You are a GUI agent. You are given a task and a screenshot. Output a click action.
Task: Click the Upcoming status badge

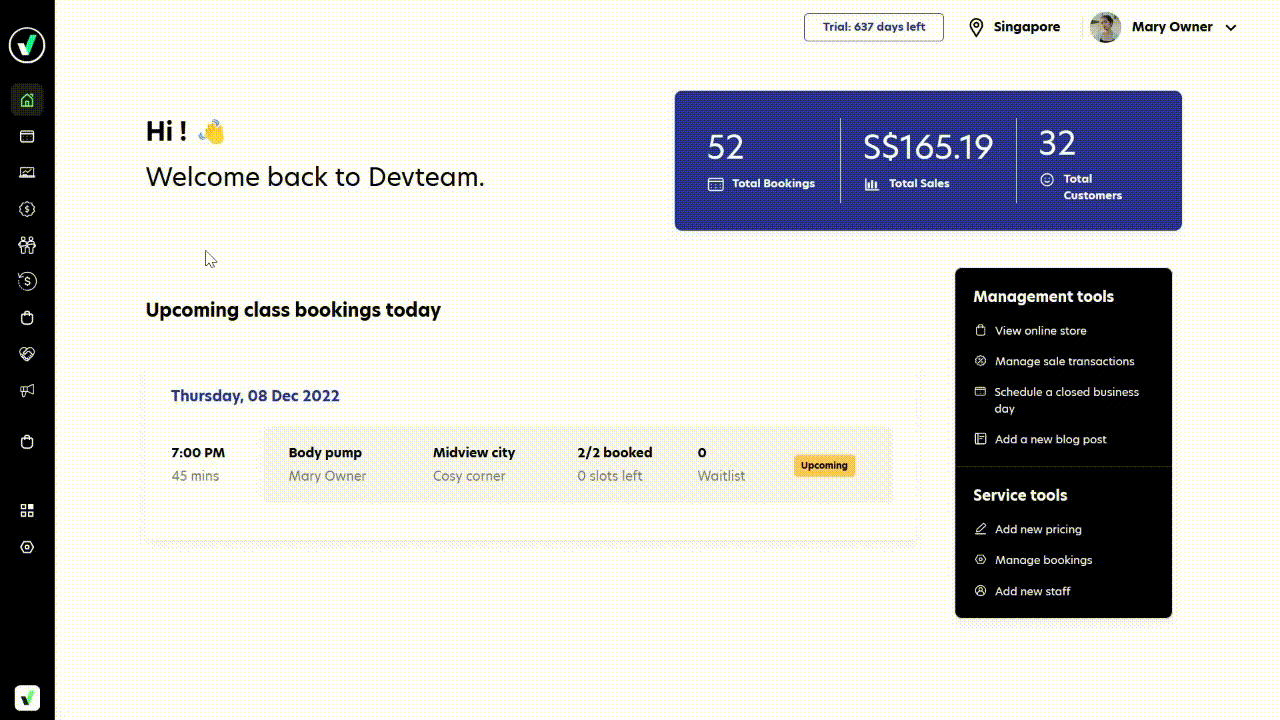click(824, 465)
